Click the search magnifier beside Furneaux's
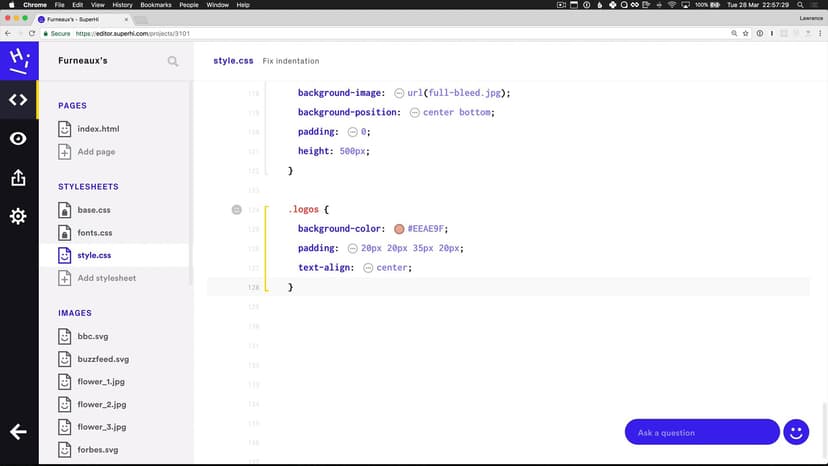The height and width of the screenshot is (466, 828). 173,61
